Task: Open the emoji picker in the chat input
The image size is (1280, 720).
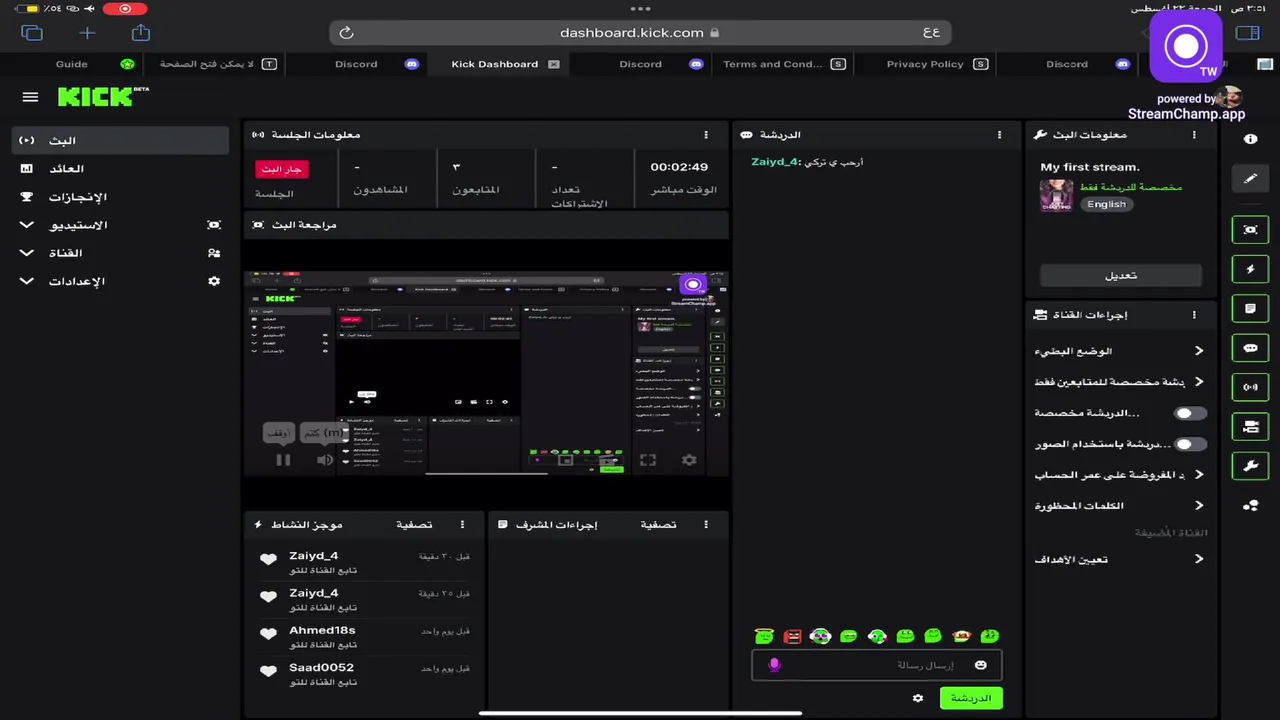Action: (x=980, y=665)
